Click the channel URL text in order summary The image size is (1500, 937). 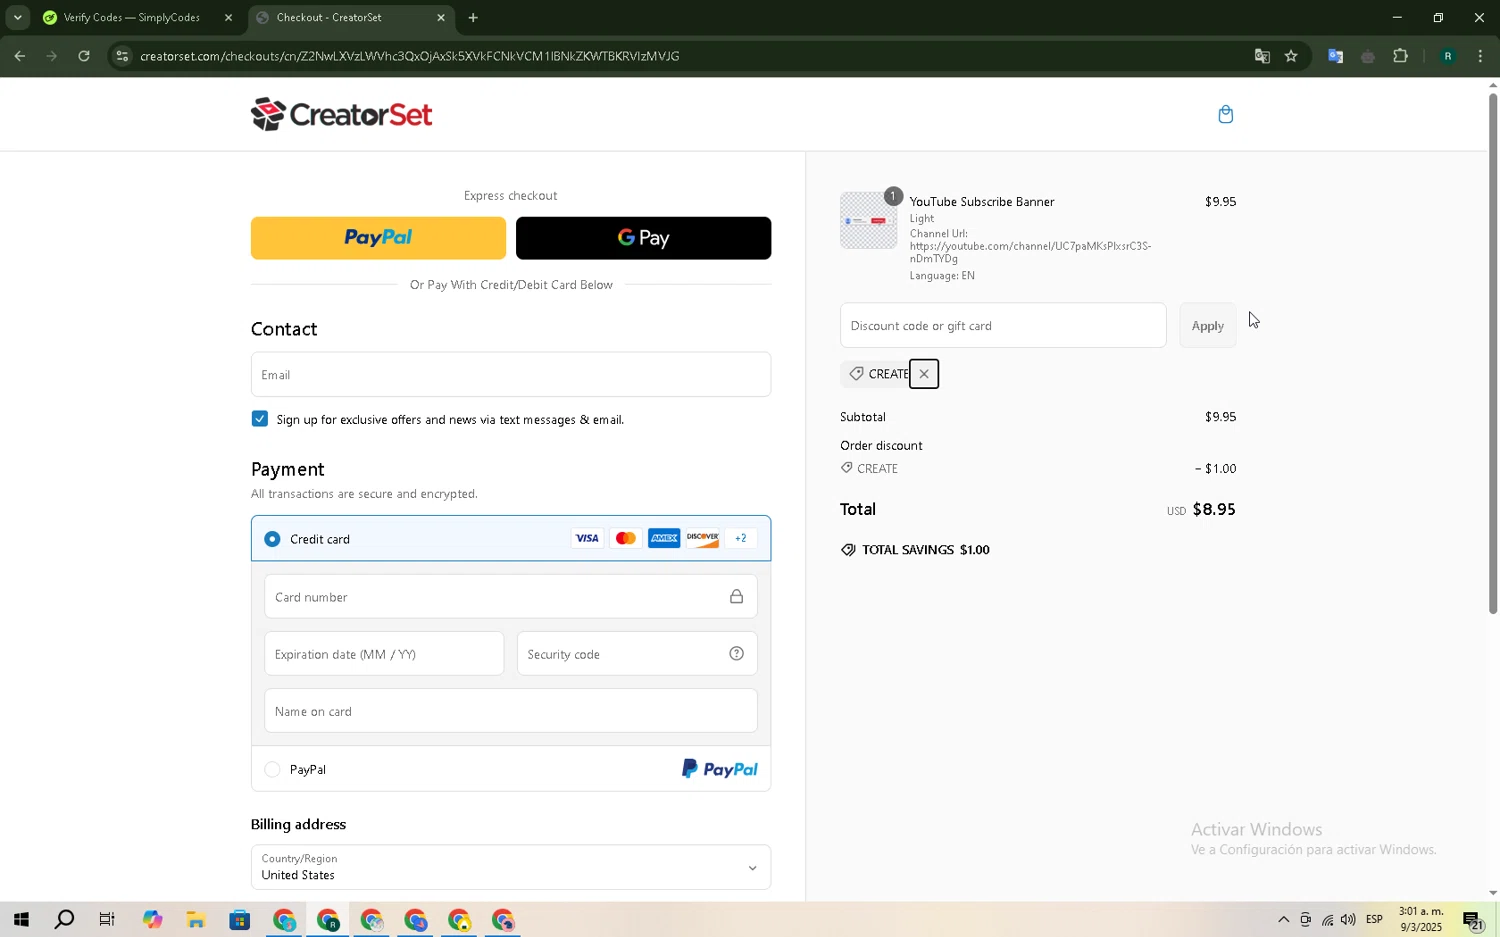1030,252
